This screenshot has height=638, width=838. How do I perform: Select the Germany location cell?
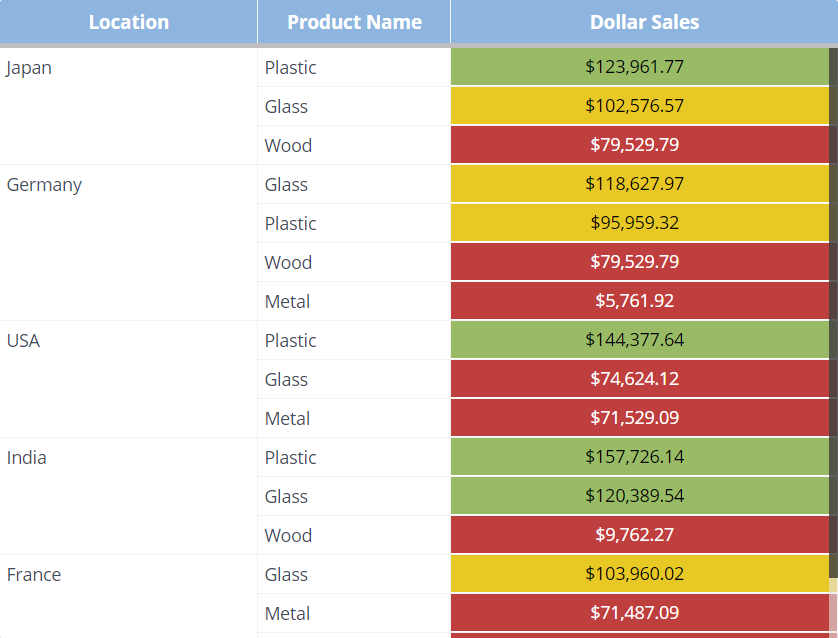coord(128,243)
